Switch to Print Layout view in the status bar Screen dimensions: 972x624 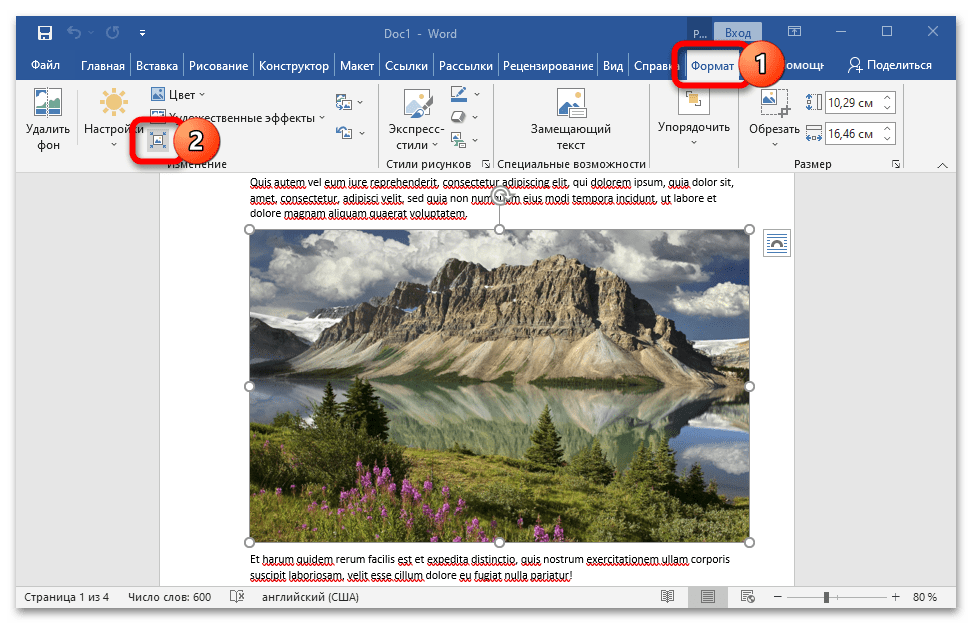(708, 597)
